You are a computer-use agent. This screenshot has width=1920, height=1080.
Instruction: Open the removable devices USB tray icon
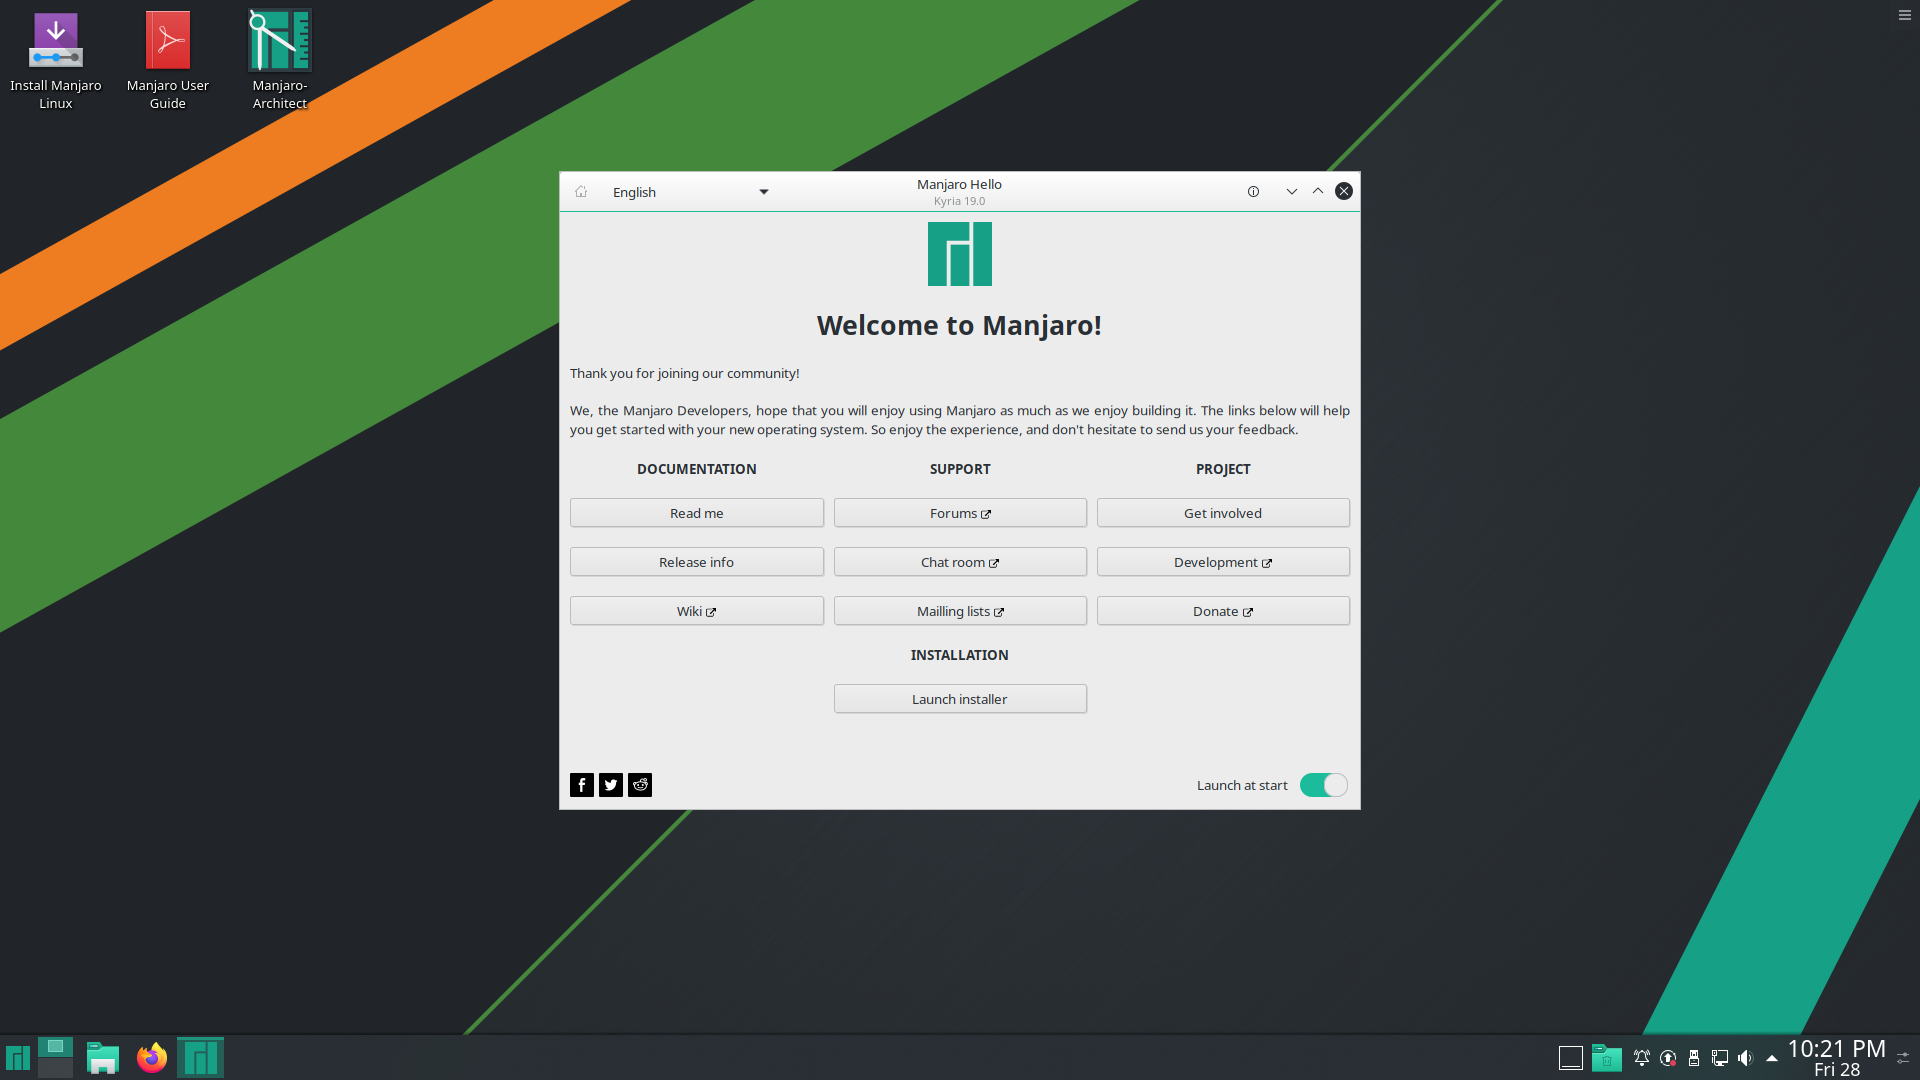point(1694,1058)
